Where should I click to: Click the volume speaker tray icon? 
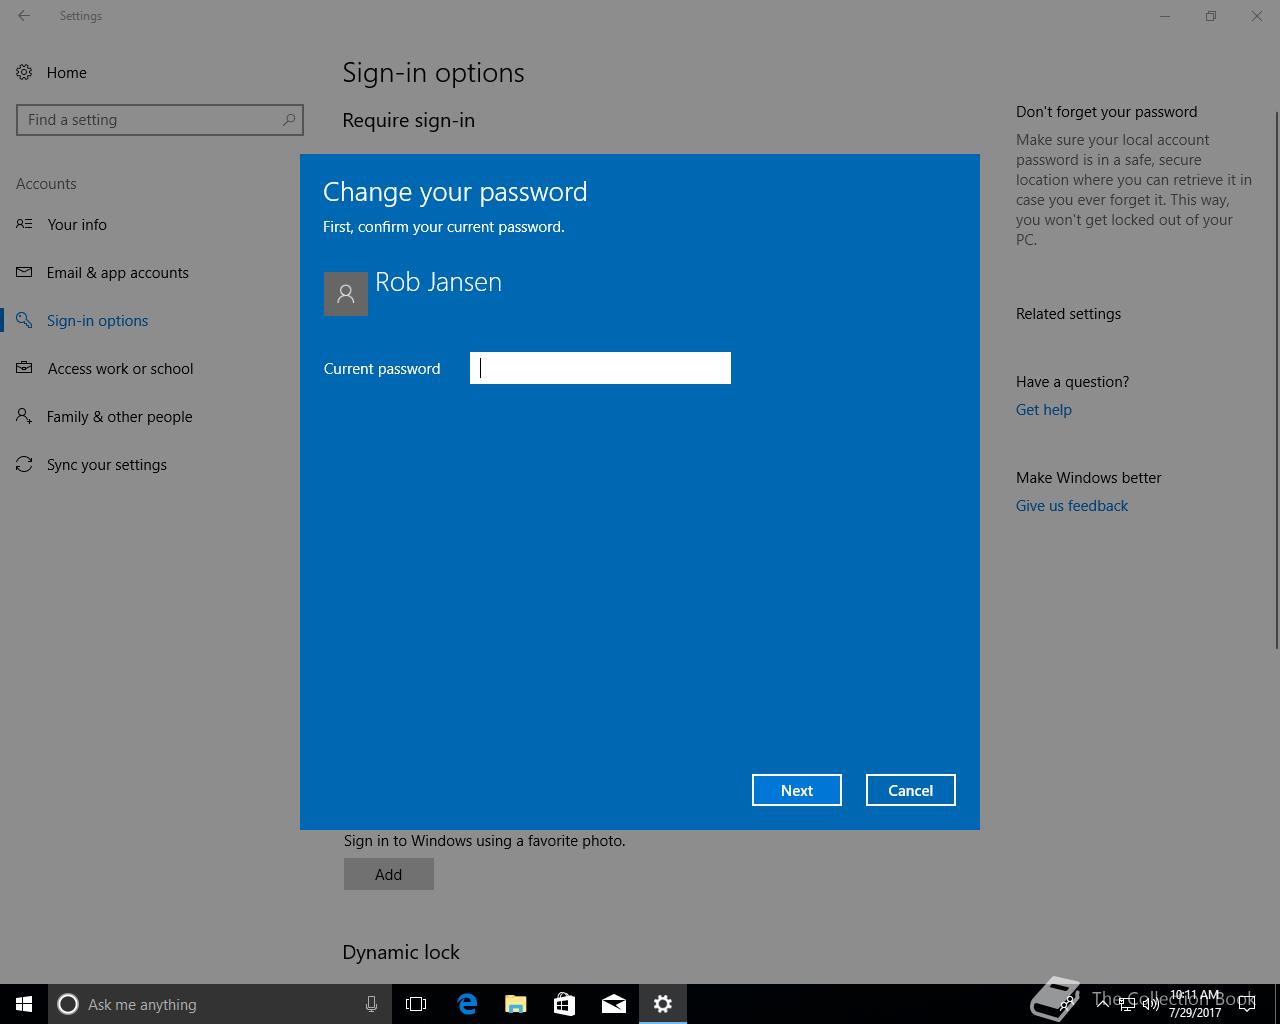1150,1004
